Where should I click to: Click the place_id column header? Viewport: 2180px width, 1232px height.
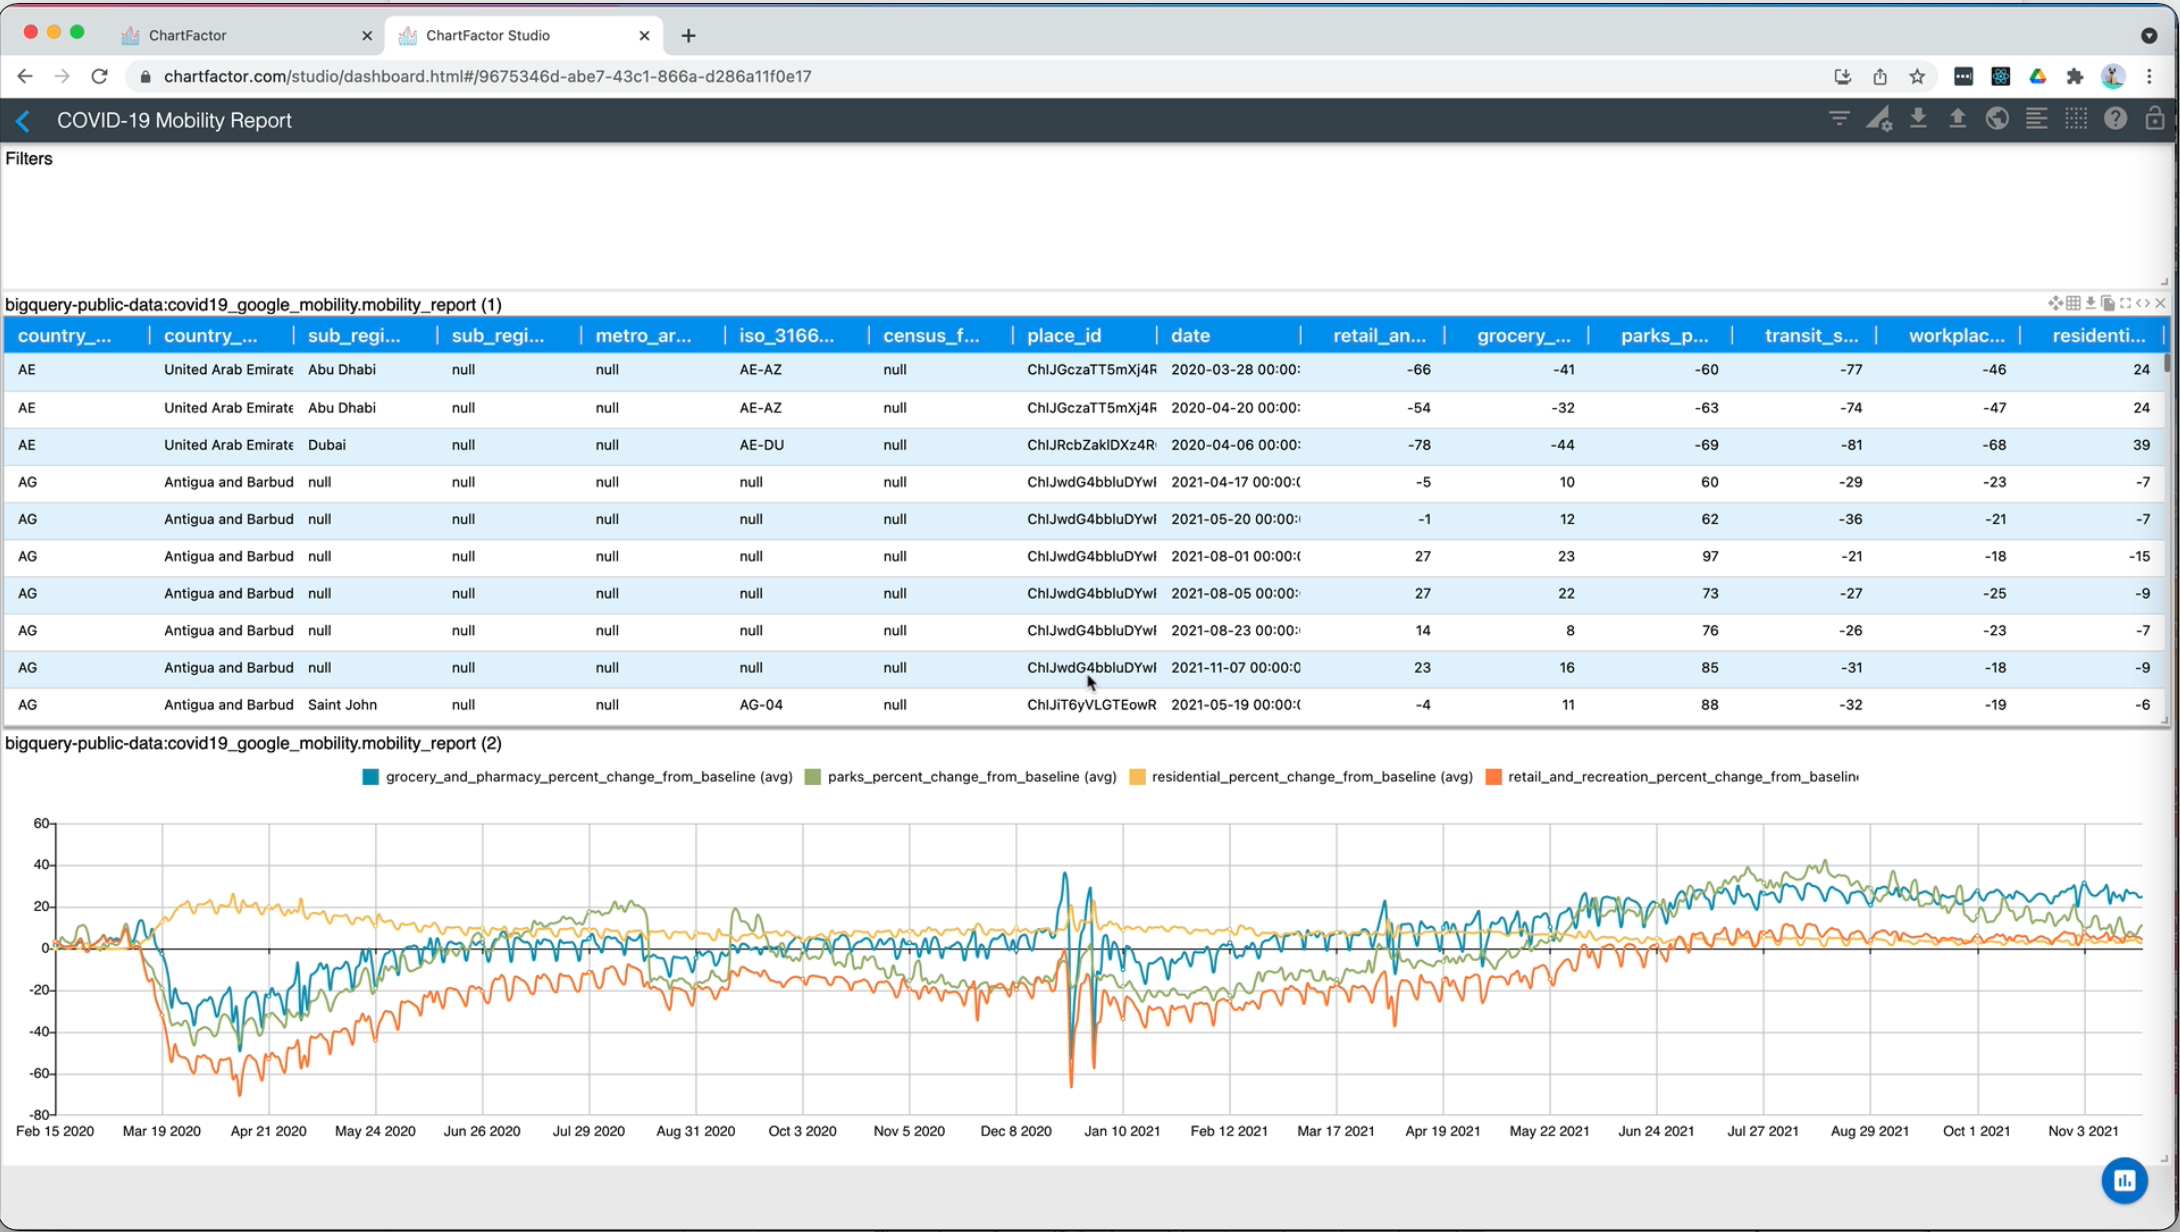coord(1063,336)
